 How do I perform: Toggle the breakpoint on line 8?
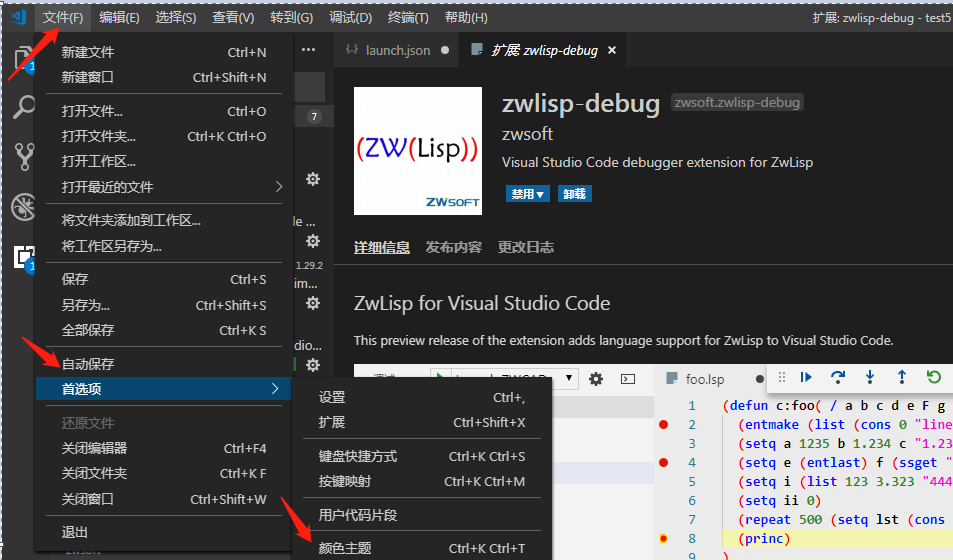coord(664,538)
